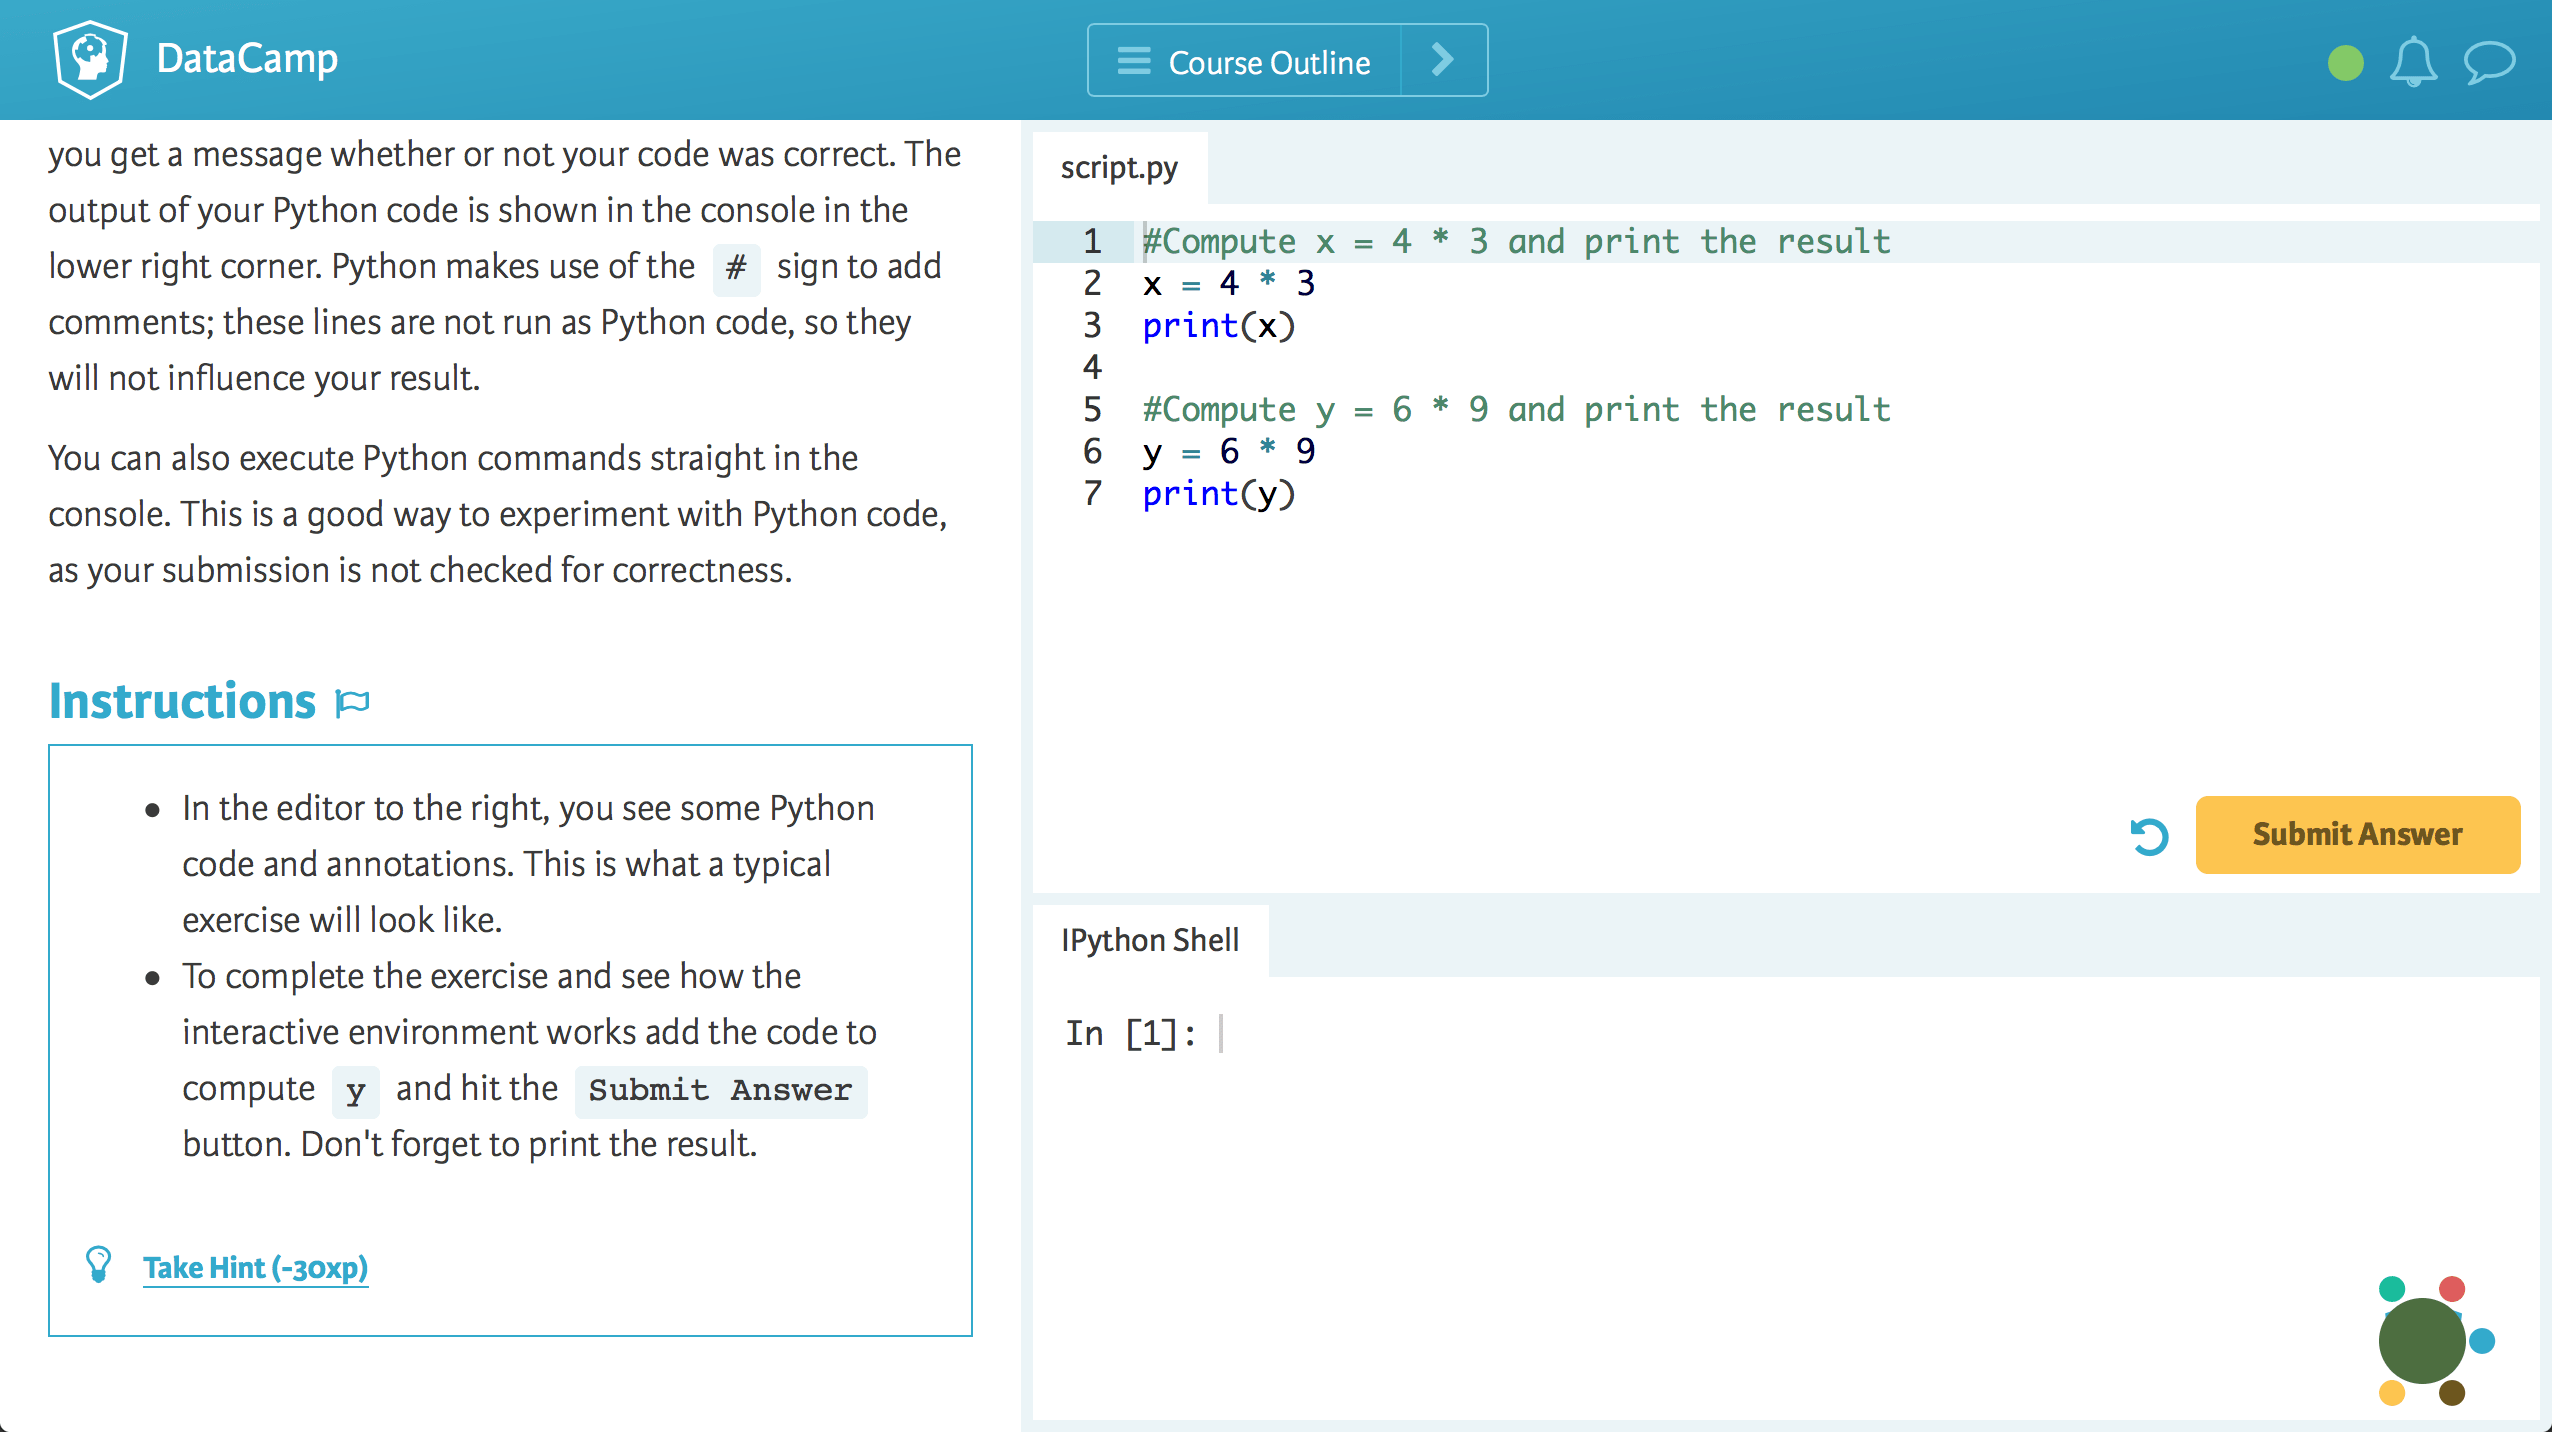The height and width of the screenshot is (1432, 2552).
Task: Click the Take Hint (-30xp) link
Action: pos(255,1268)
